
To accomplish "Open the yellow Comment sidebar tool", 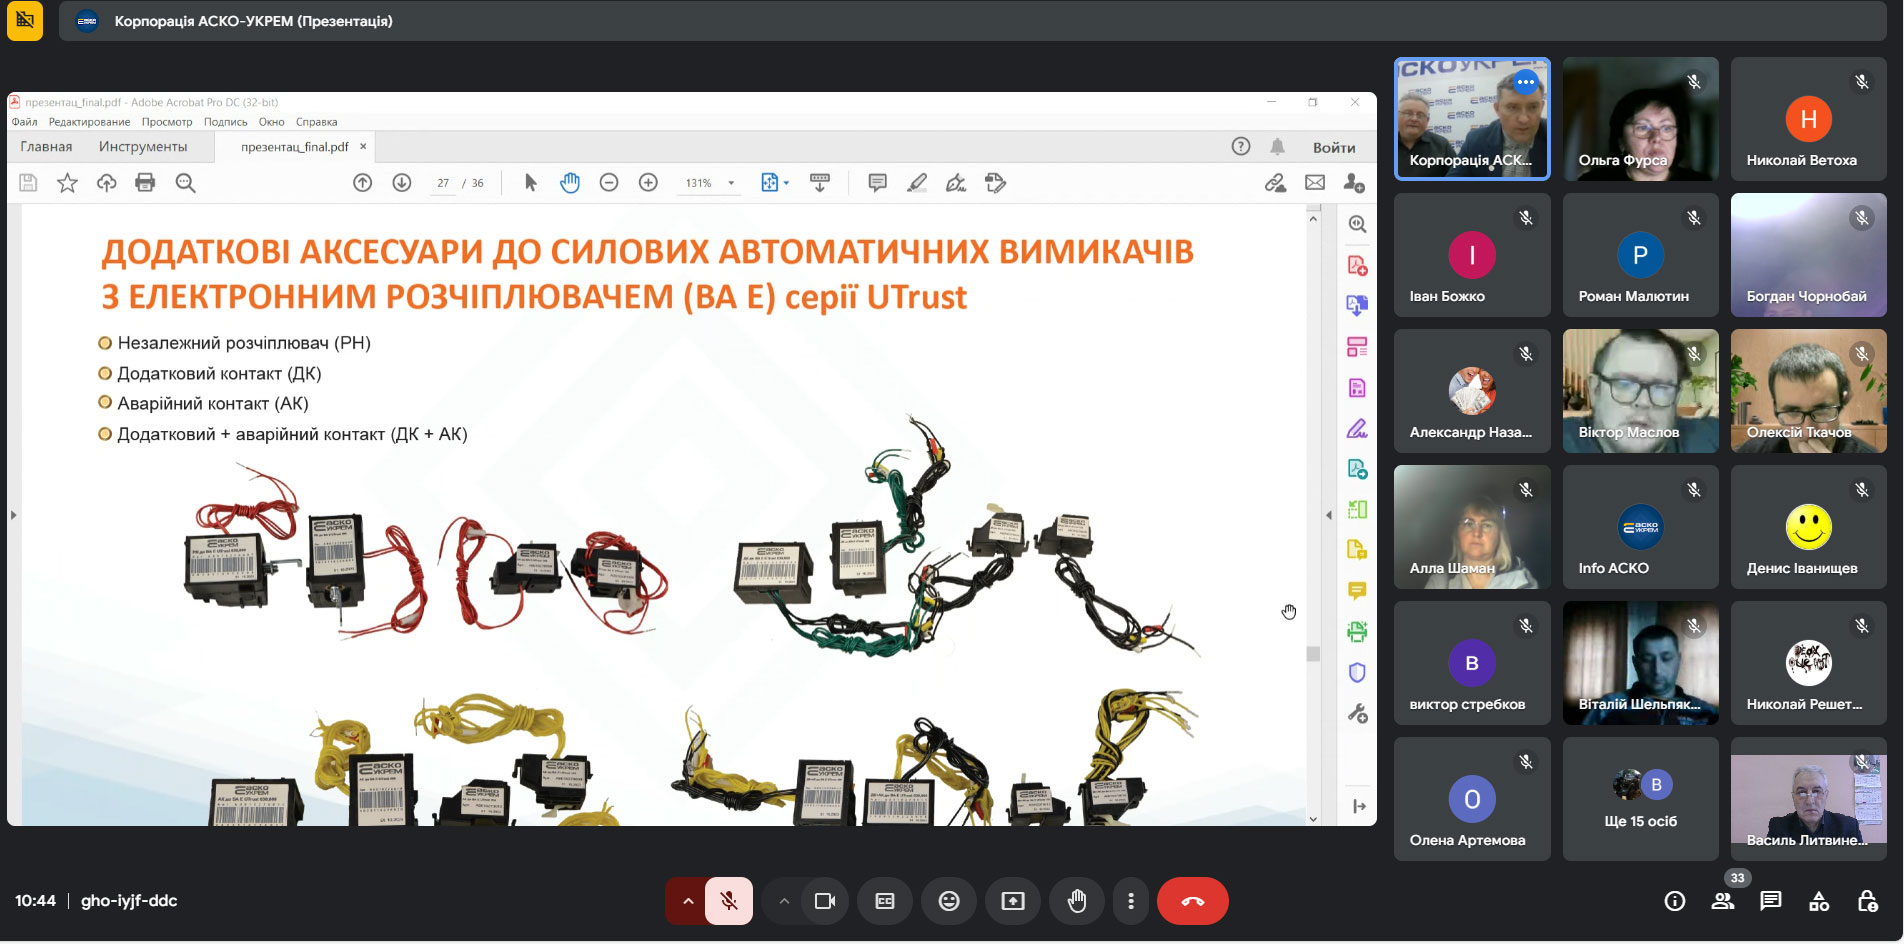I will tap(1357, 591).
